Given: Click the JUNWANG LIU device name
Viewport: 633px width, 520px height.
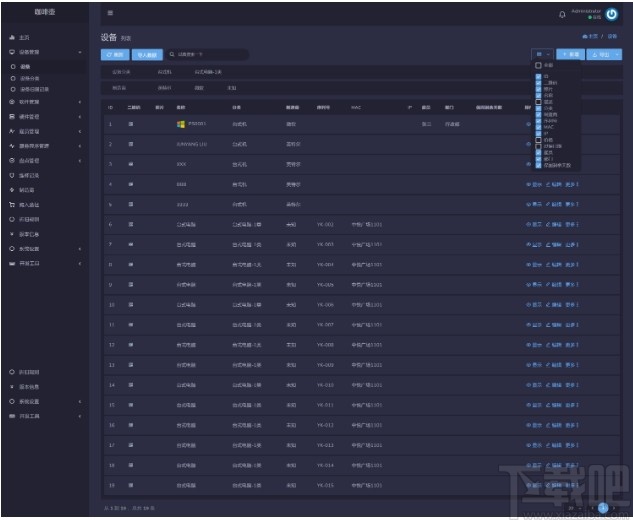Looking at the screenshot, I should tap(192, 144).
